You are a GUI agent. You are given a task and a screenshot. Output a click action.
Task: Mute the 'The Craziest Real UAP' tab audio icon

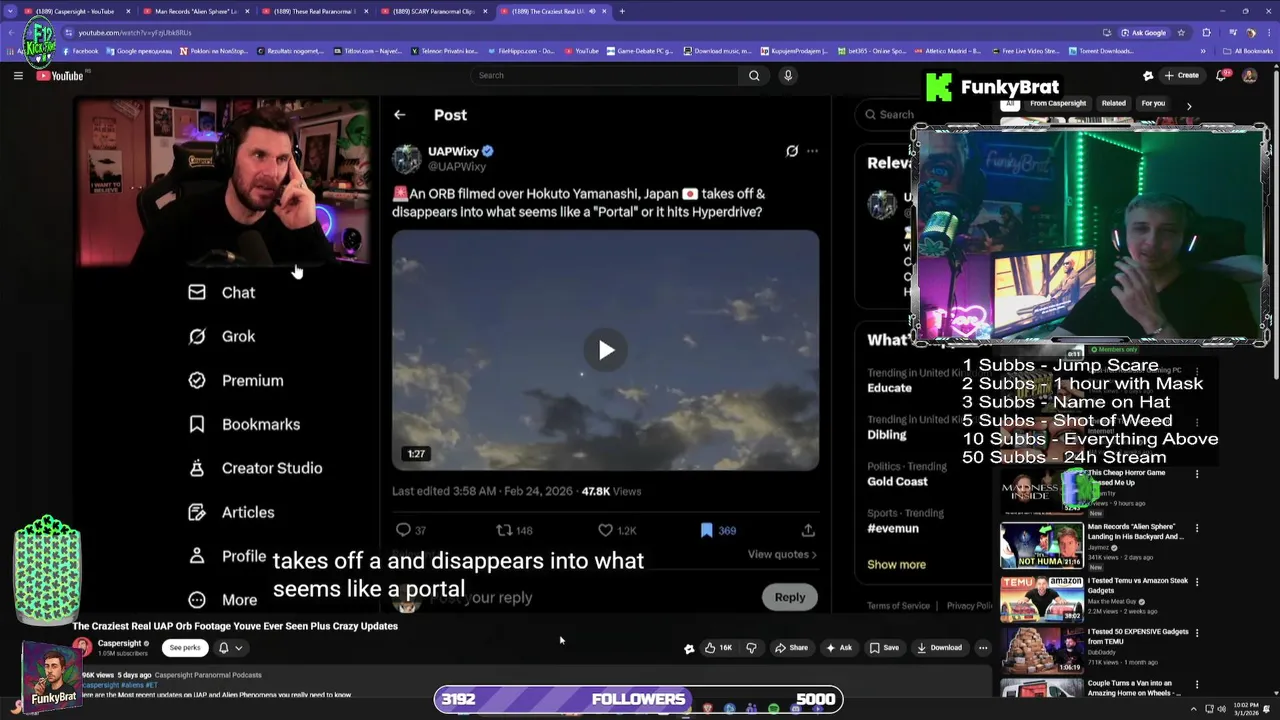(592, 11)
